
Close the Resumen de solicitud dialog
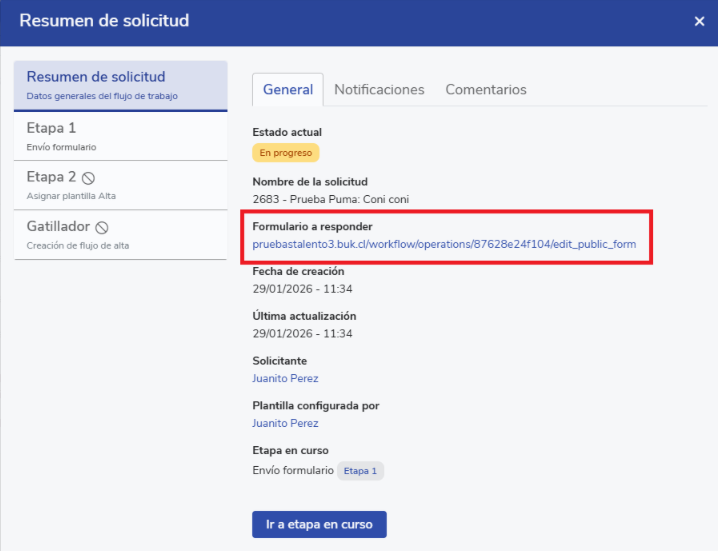pyautogui.click(x=699, y=21)
